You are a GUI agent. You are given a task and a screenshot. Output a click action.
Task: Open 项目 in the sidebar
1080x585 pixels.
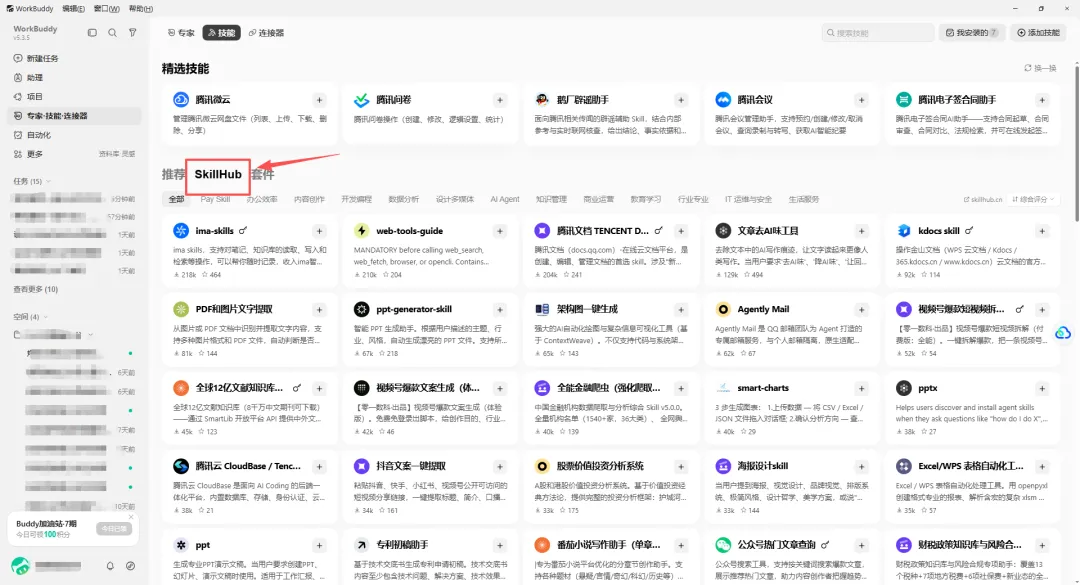pos(76,96)
